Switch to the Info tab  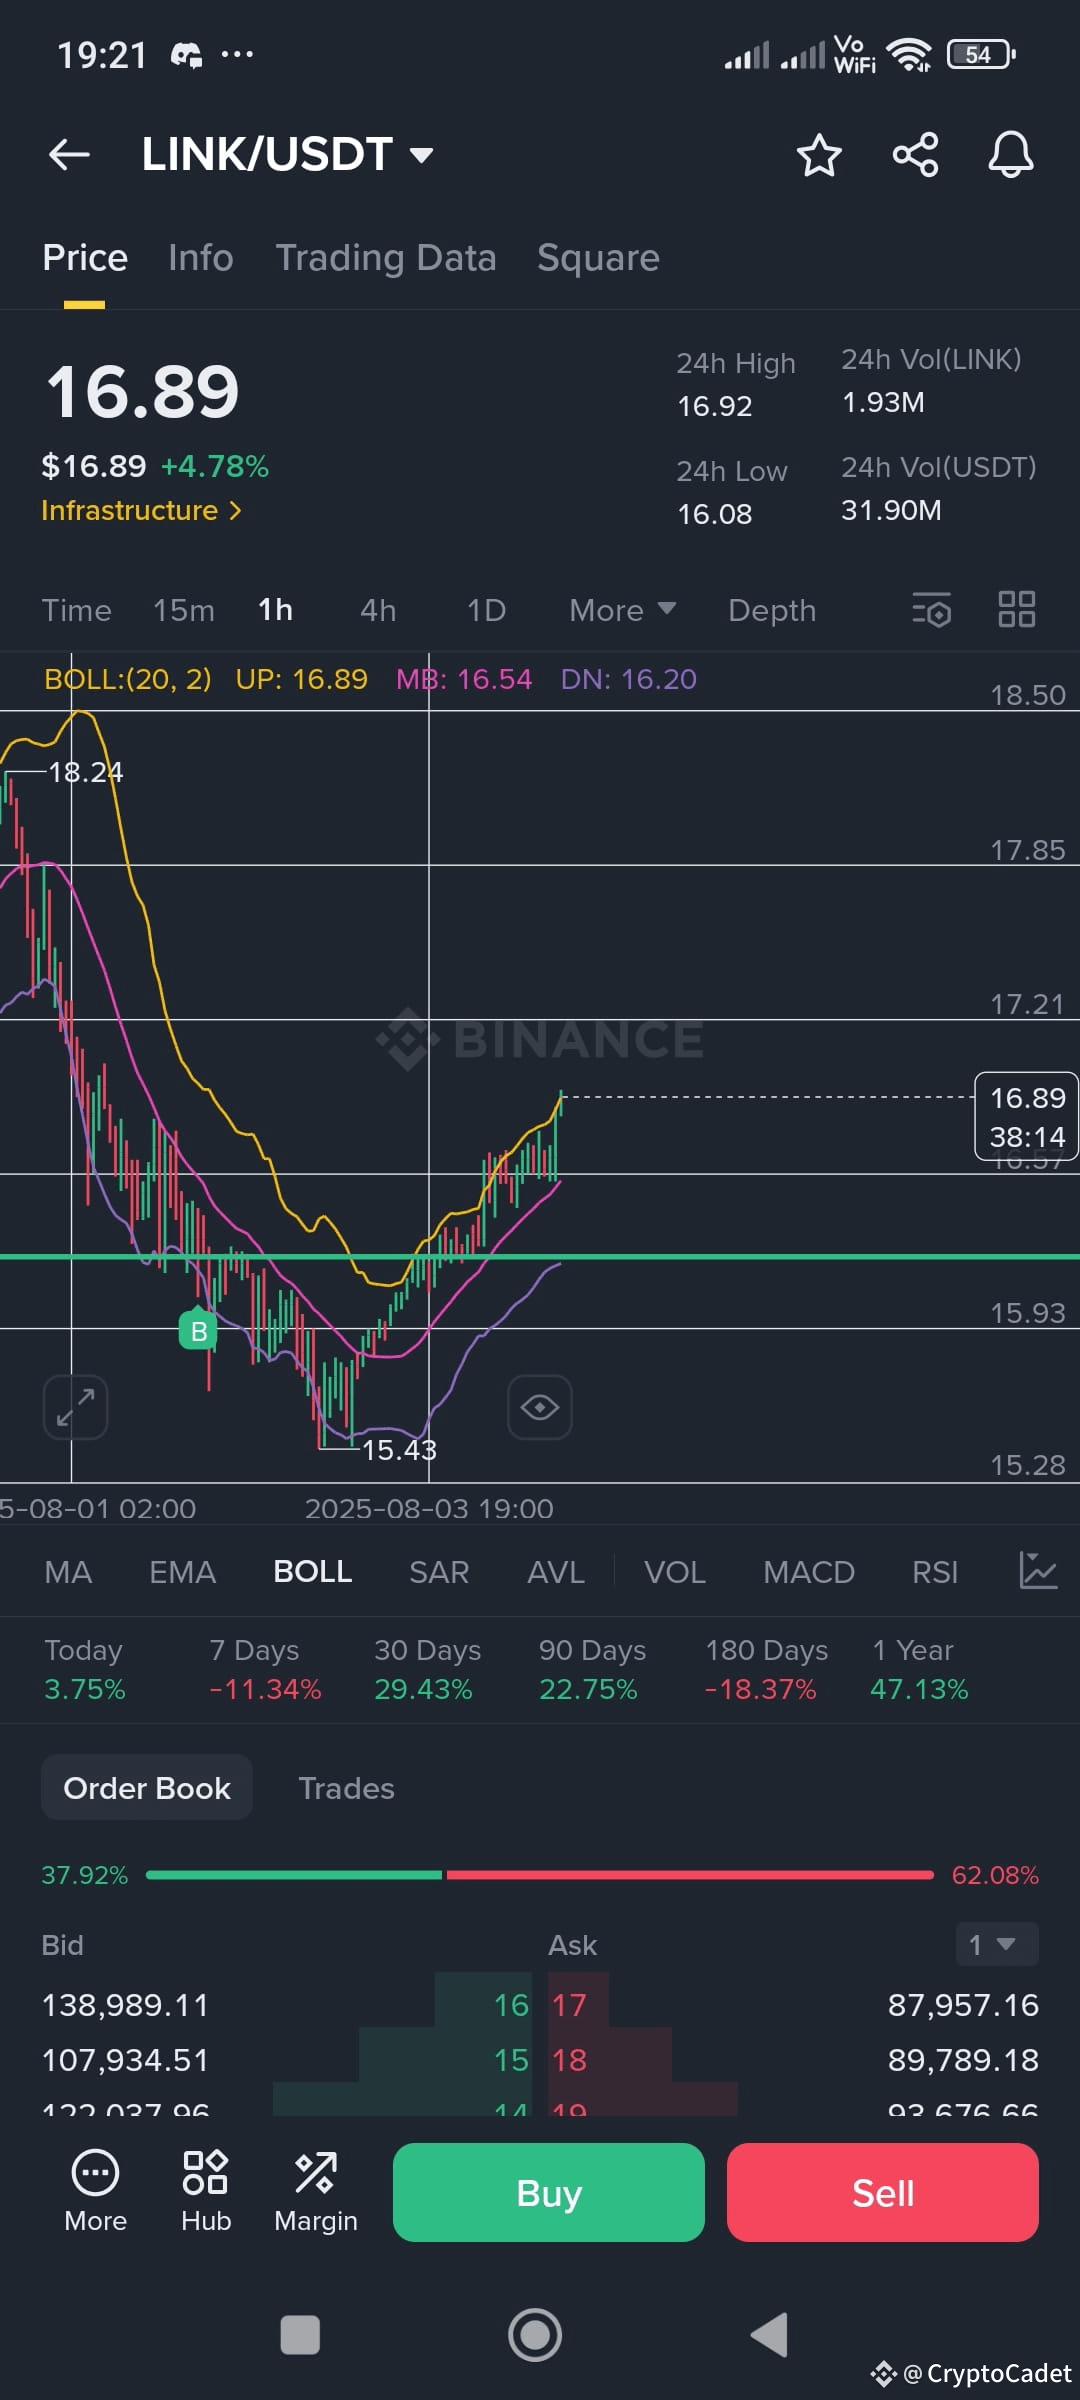click(201, 258)
